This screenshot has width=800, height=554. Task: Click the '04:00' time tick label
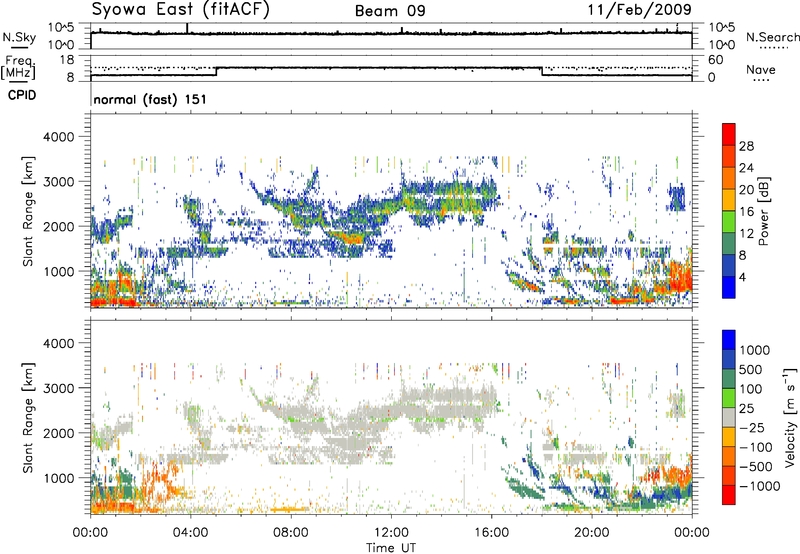point(190,533)
